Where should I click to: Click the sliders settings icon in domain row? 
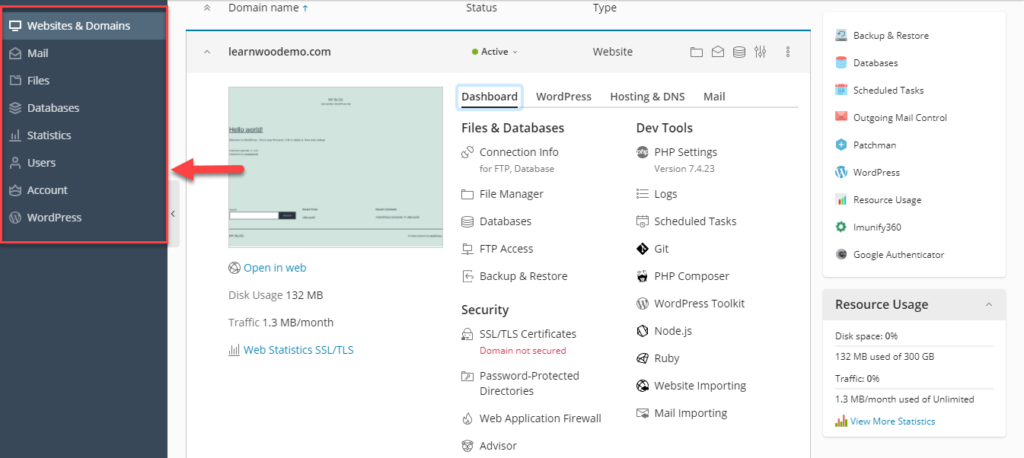760,52
